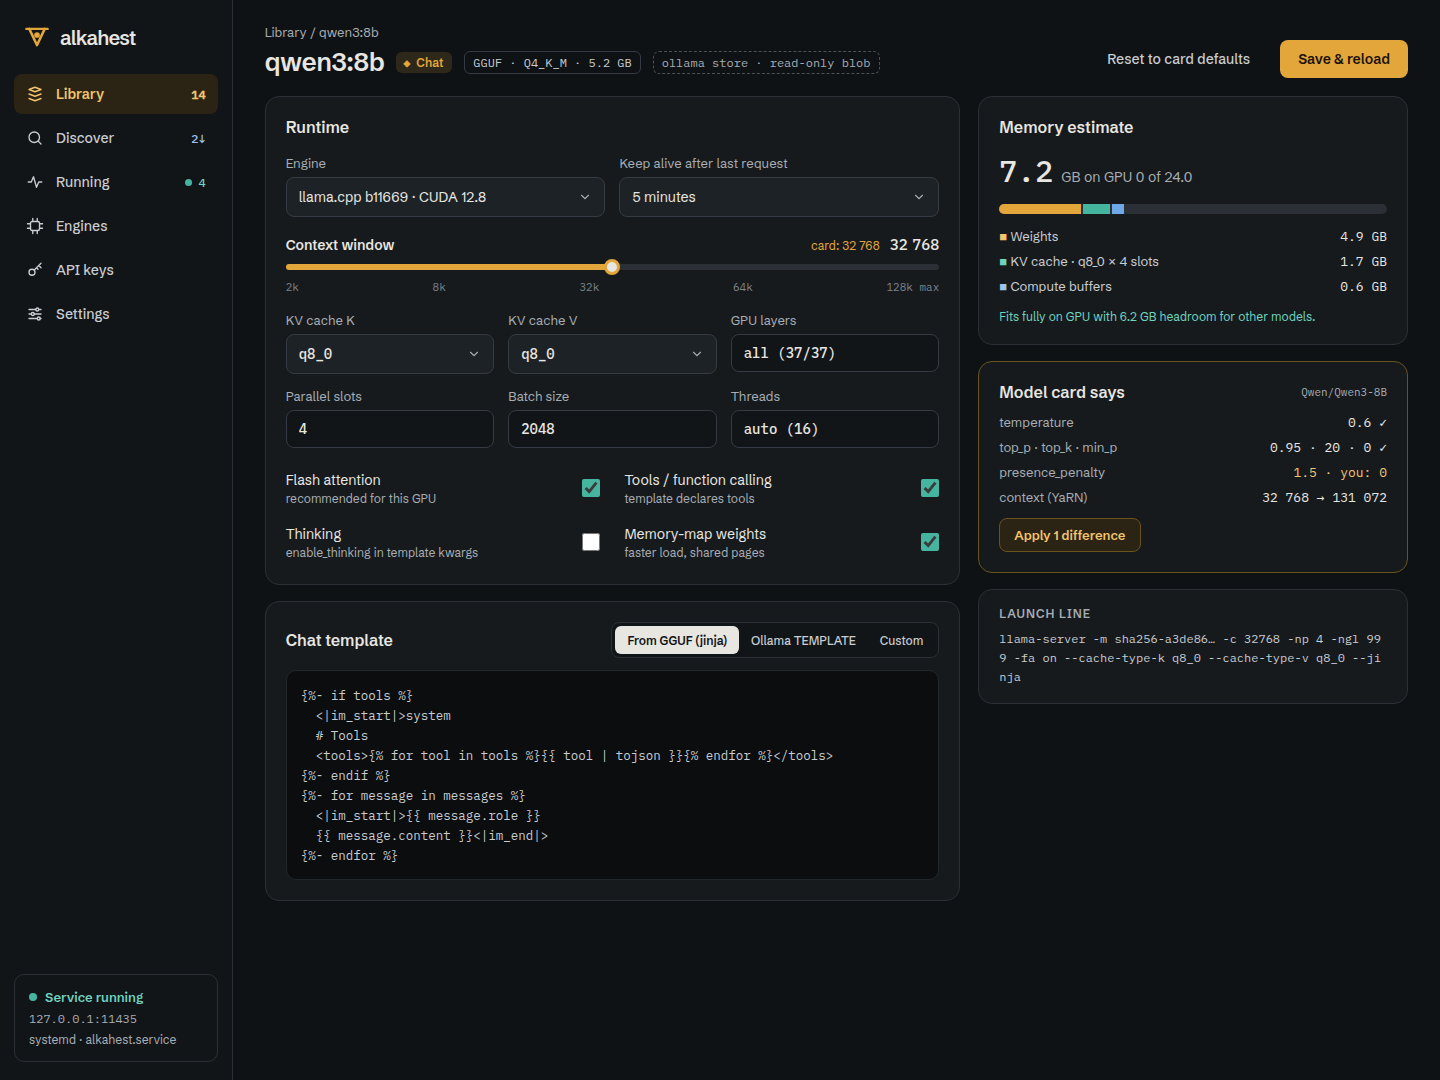Click the Discover count badge
Screen dimensions: 1440x1080
tap(198, 139)
